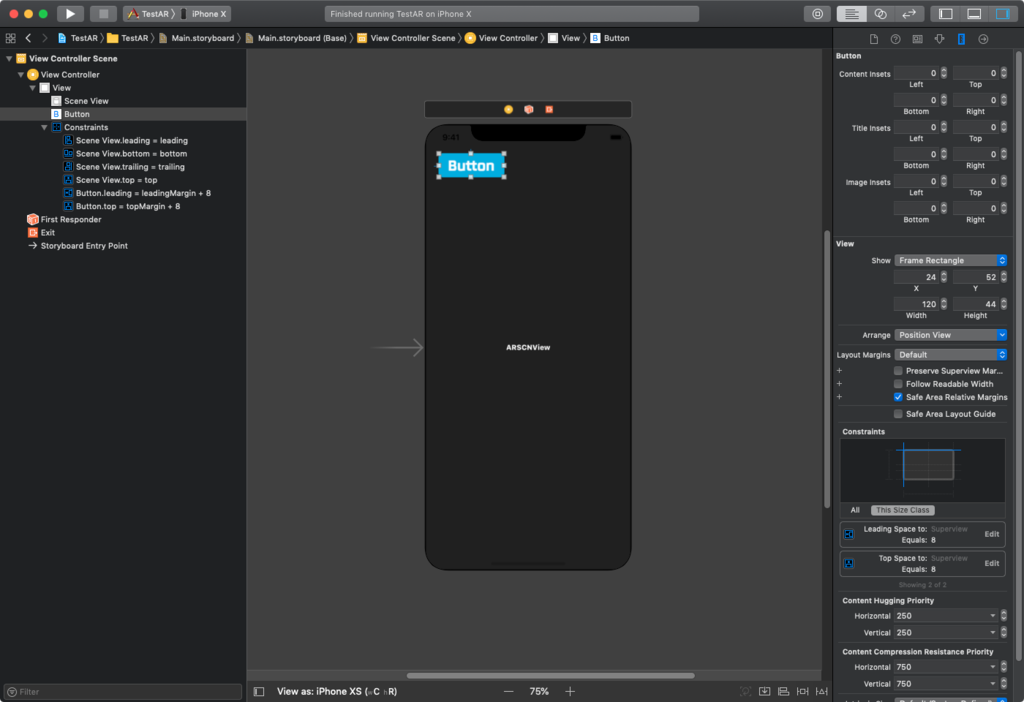Zoom in the canvas with plus button
The width and height of the screenshot is (1024, 702).
(x=569, y=691)
